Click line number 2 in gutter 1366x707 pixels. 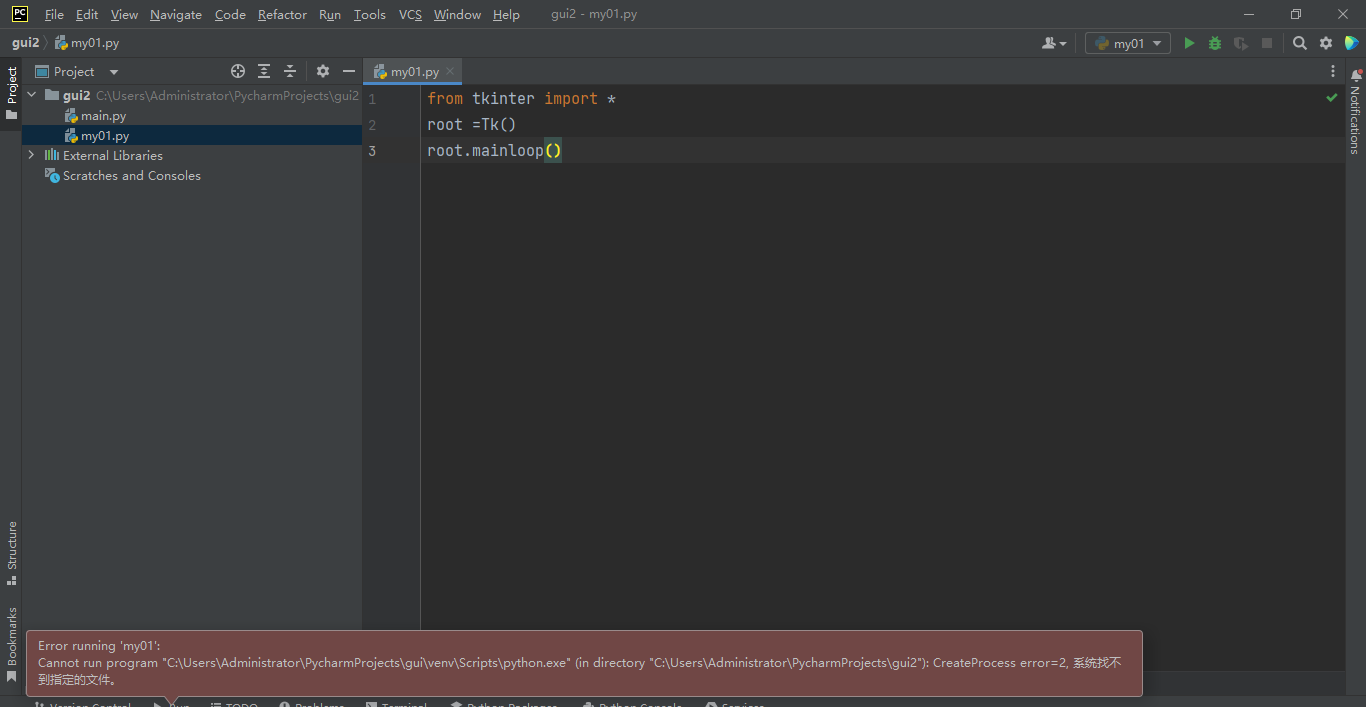coord(372,125)
